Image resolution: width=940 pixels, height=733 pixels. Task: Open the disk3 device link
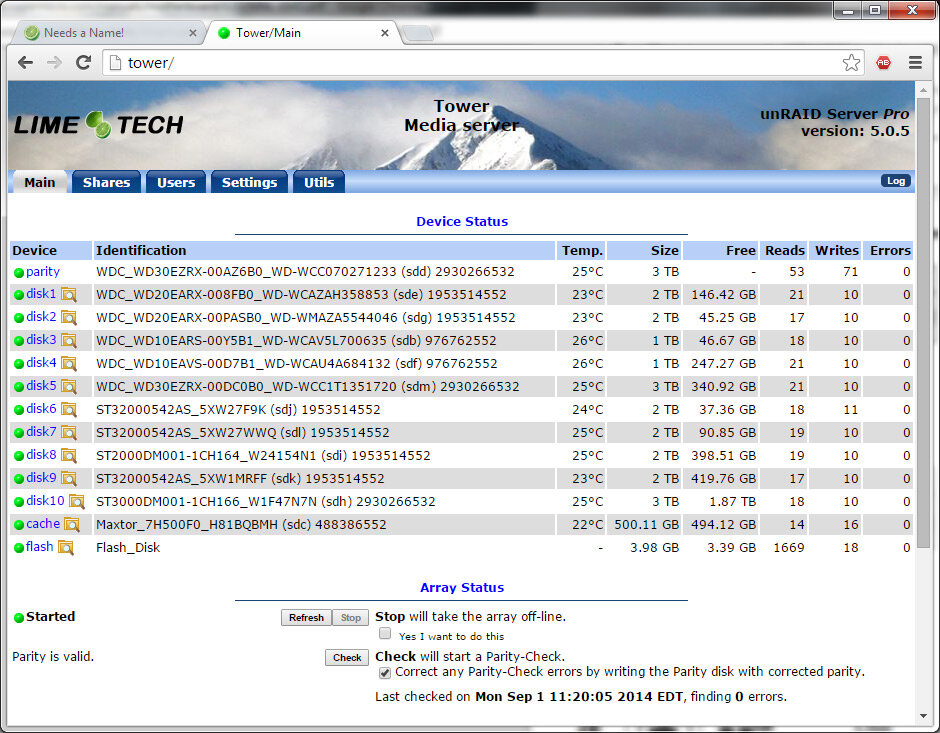41,340
